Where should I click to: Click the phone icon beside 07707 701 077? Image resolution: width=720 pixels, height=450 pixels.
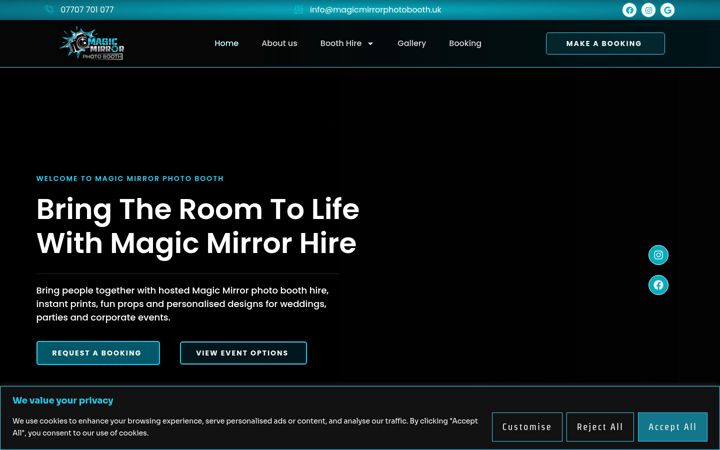(x=49, y=10)
